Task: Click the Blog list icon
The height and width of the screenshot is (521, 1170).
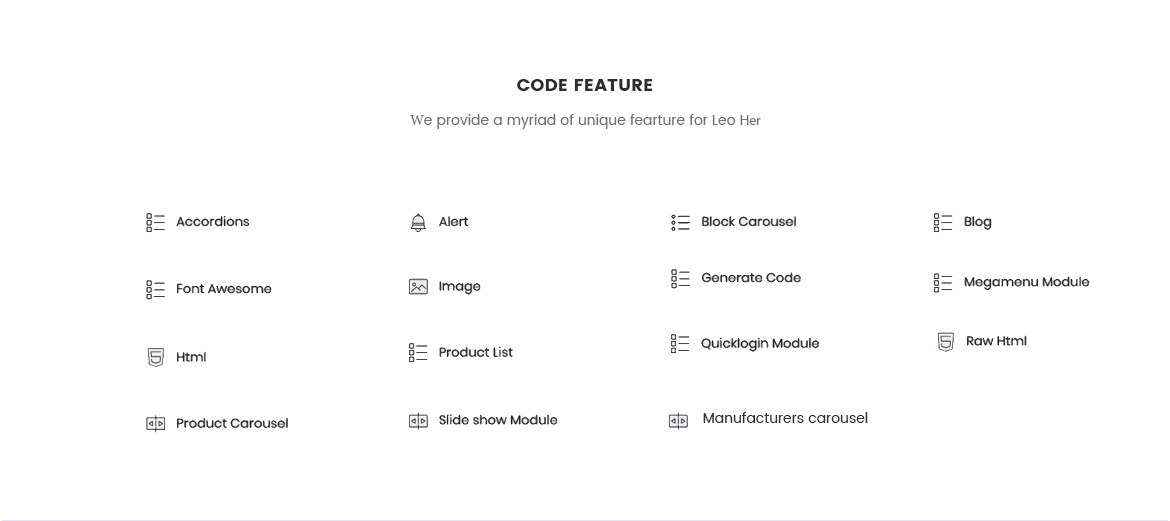Action: pos(943,222)
